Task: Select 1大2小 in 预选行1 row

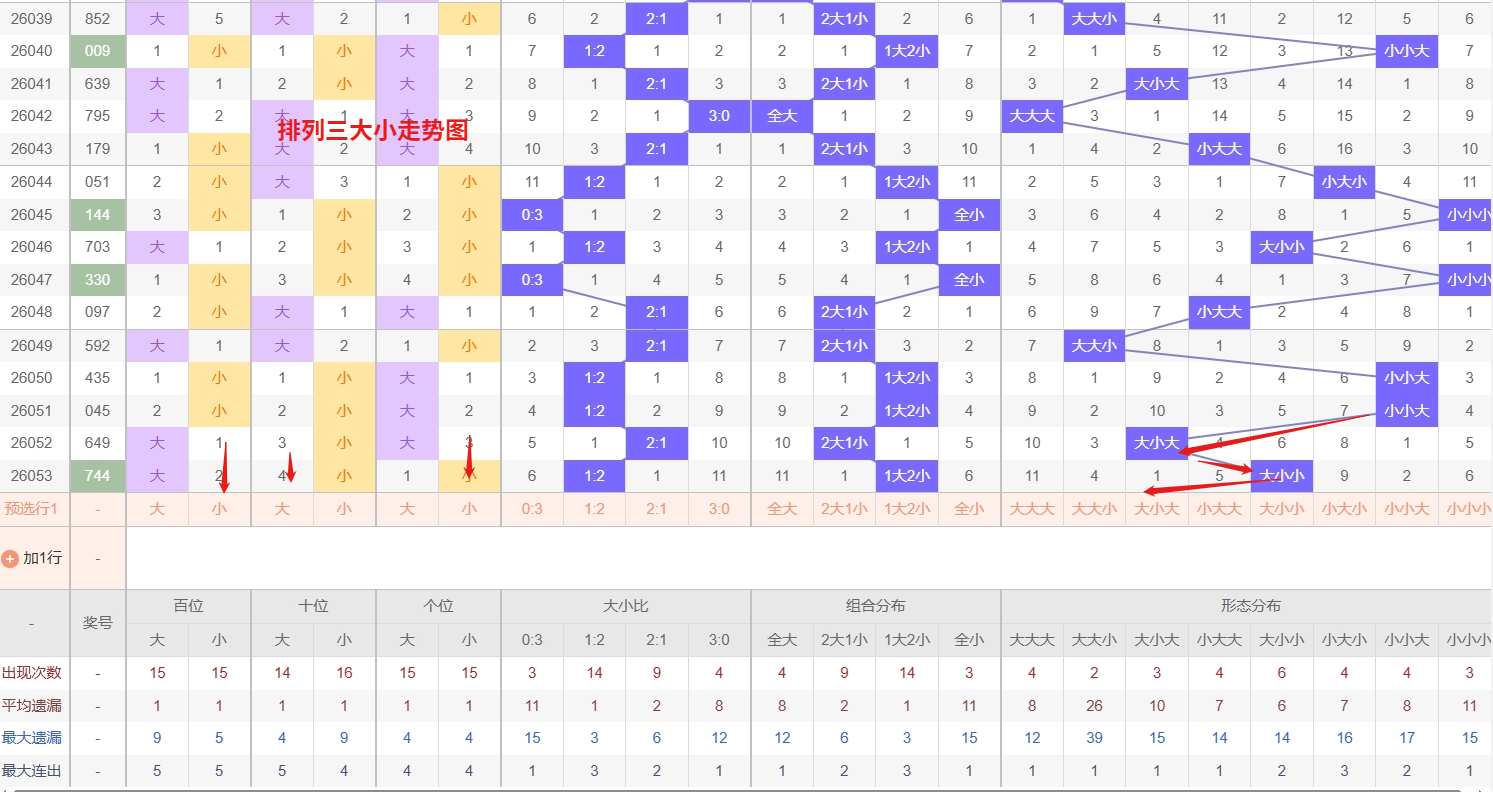Action: point(906,508)
